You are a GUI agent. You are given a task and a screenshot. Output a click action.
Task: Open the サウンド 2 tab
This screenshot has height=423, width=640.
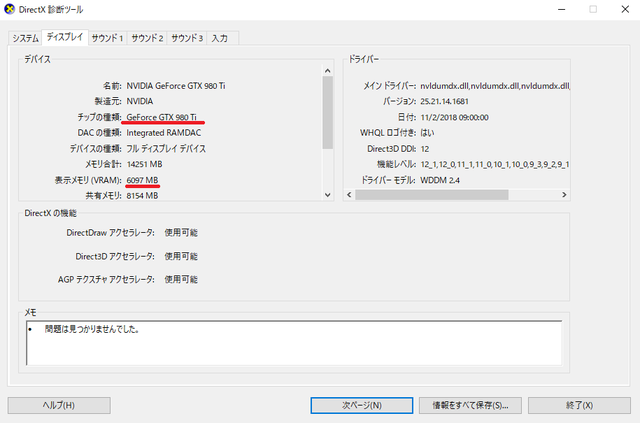point(147,38)
